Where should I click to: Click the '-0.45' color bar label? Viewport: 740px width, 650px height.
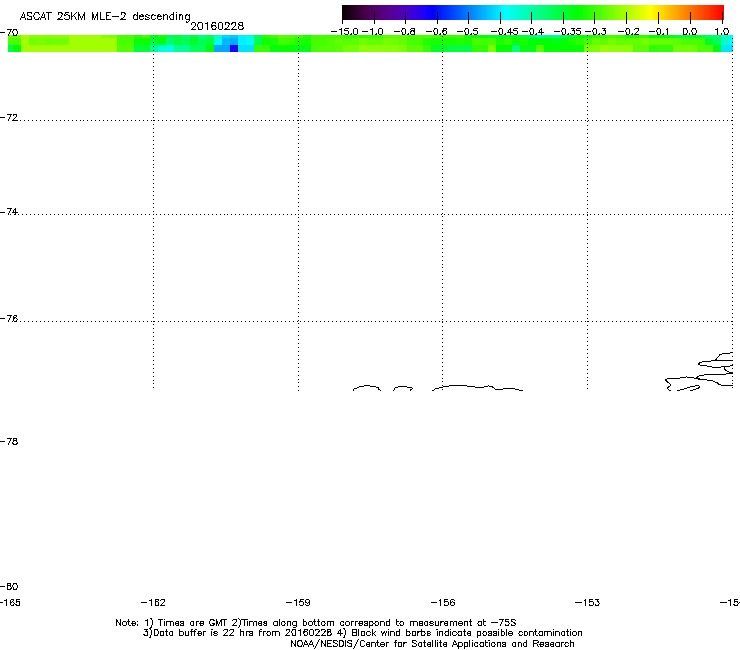click(505, 32)
